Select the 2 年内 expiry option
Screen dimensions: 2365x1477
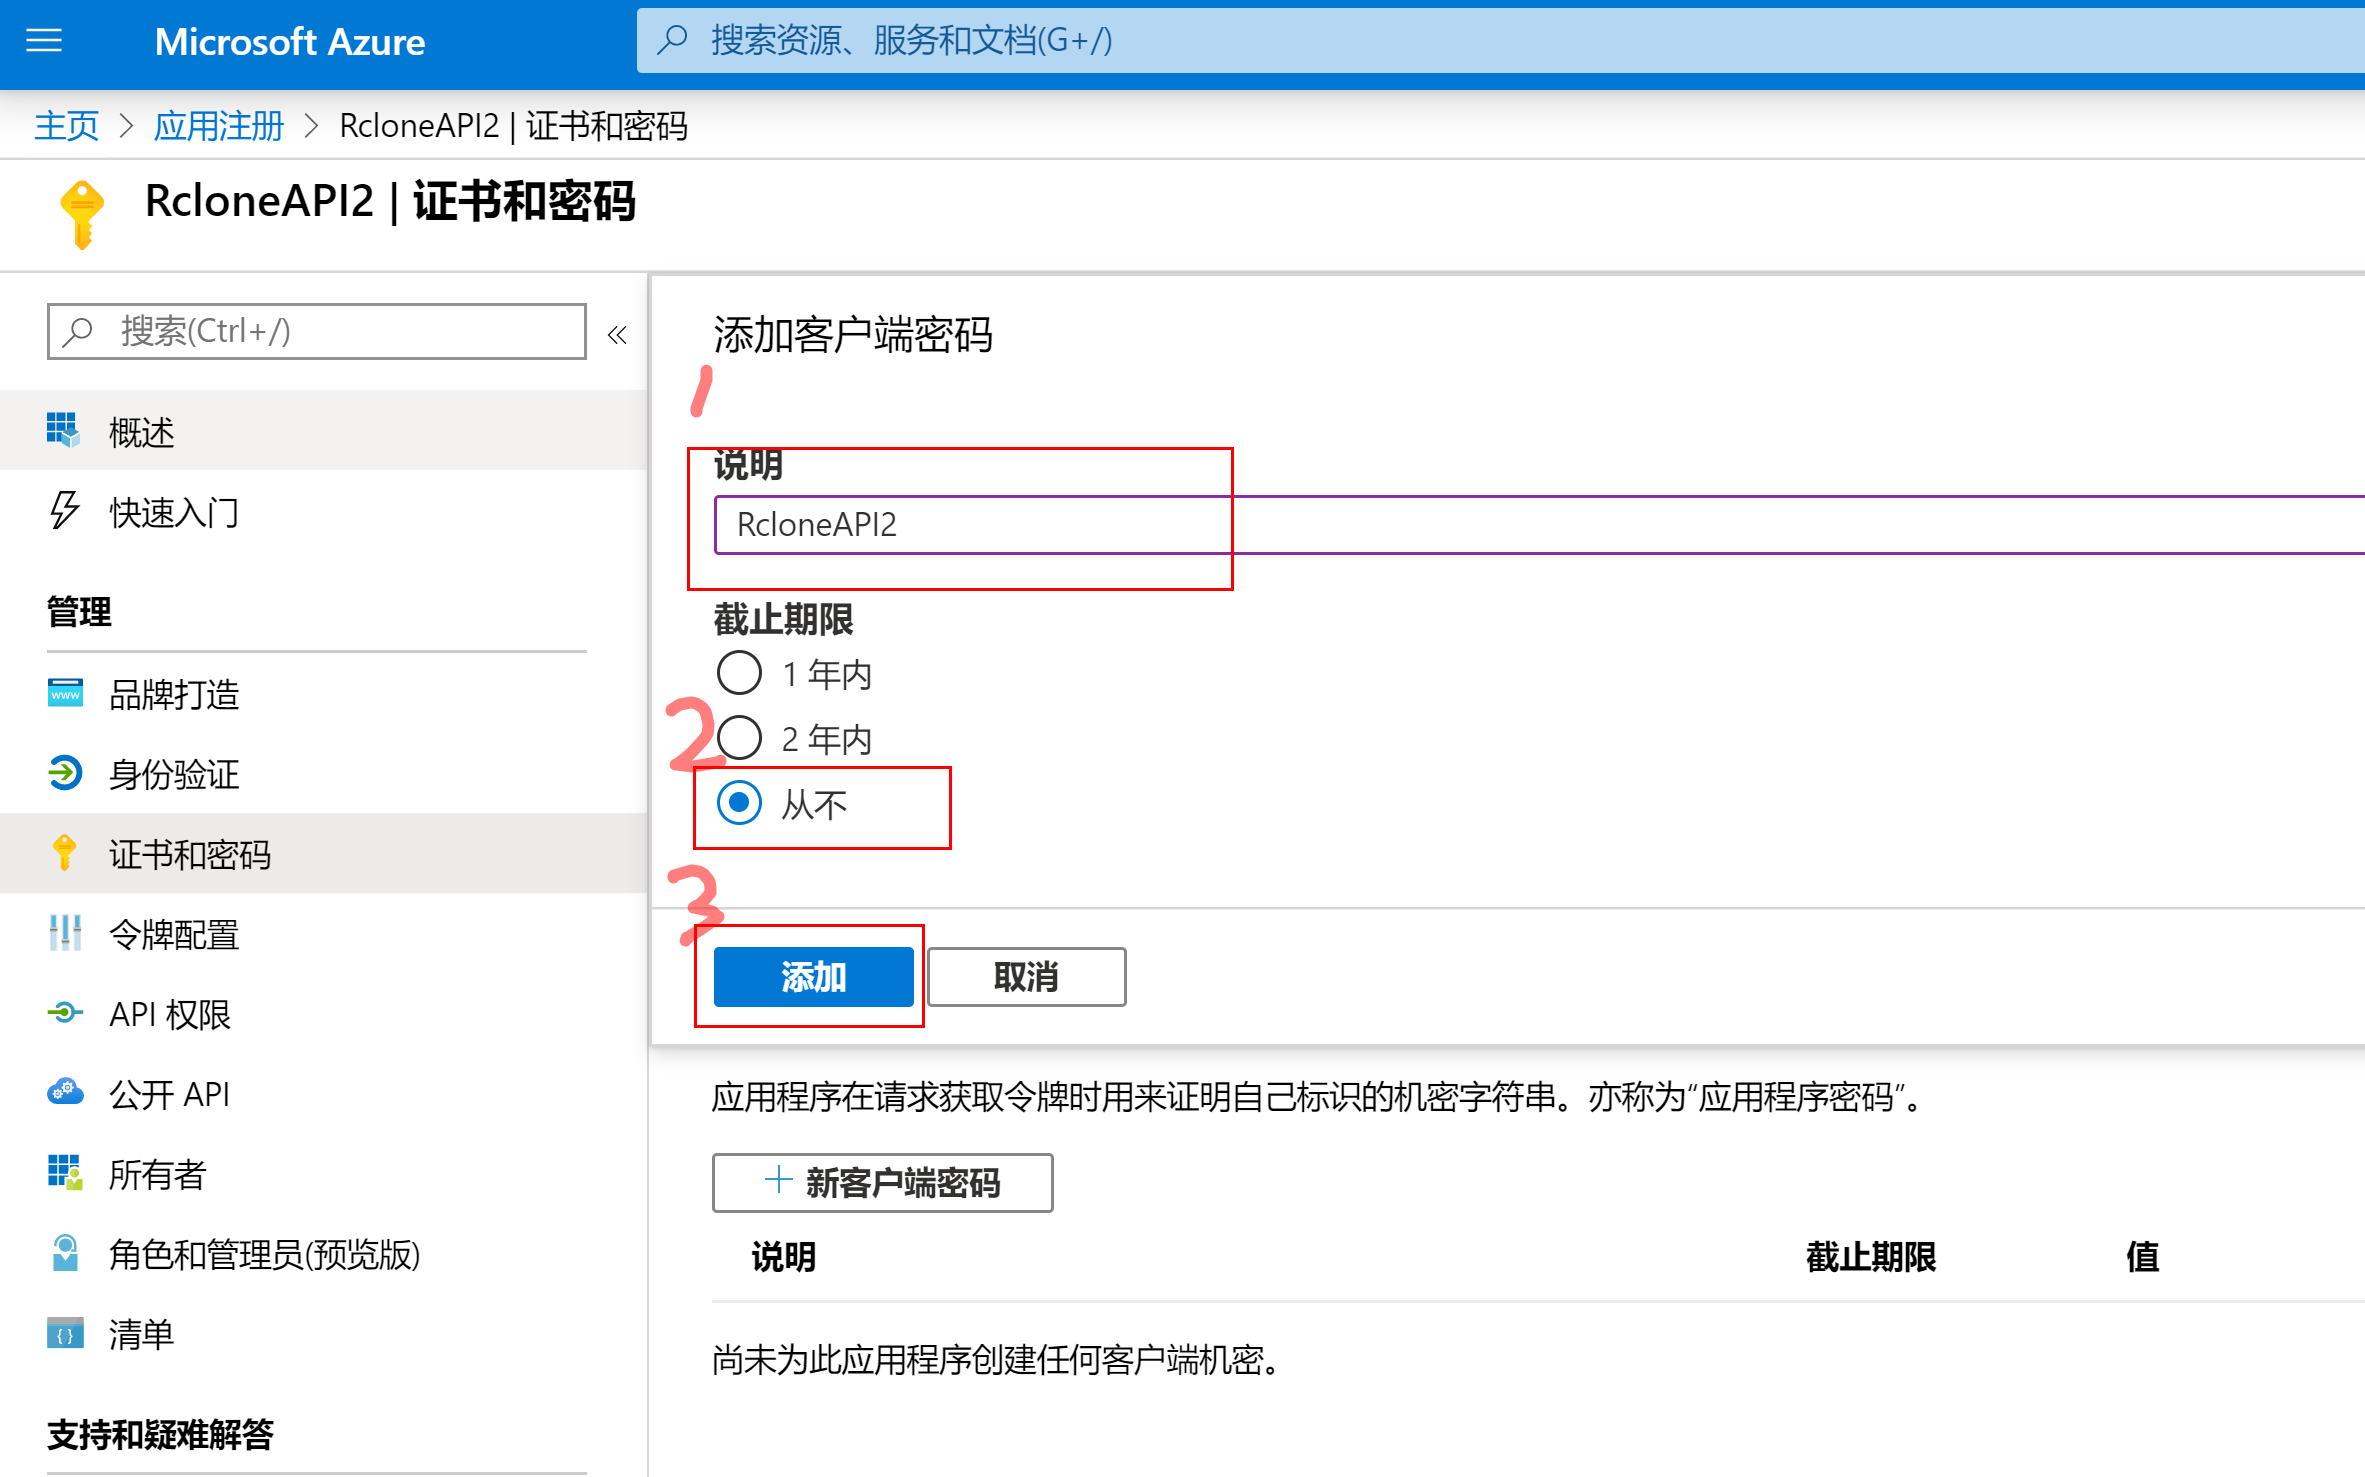coord(739,738)
